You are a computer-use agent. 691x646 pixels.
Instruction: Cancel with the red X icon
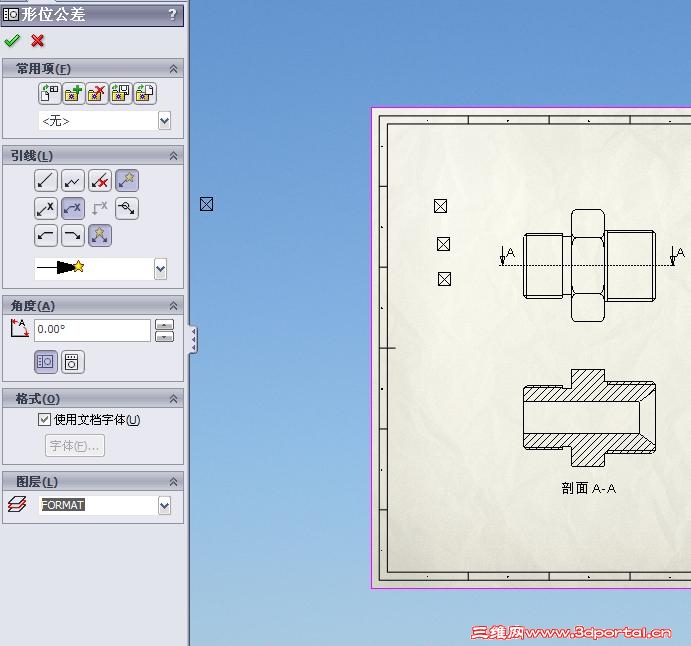(x=37, y=41)
